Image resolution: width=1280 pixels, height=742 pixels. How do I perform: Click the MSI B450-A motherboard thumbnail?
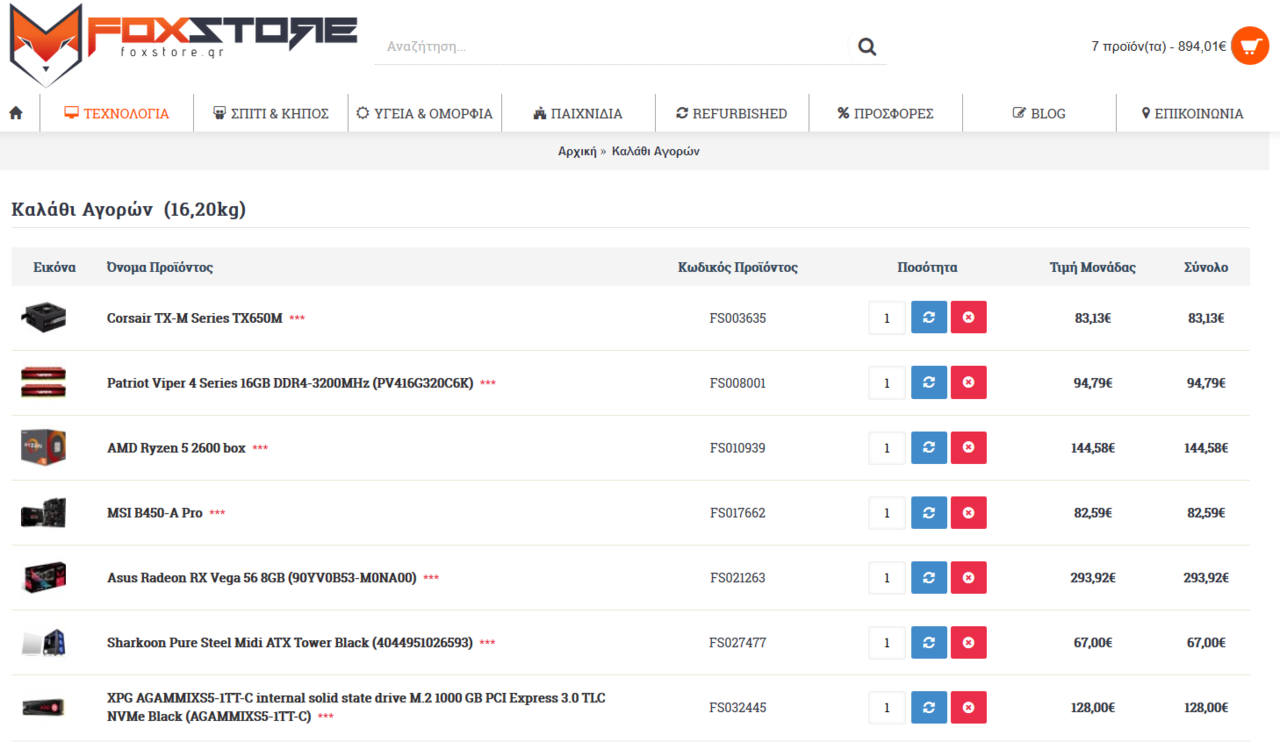tap(44, 513)
